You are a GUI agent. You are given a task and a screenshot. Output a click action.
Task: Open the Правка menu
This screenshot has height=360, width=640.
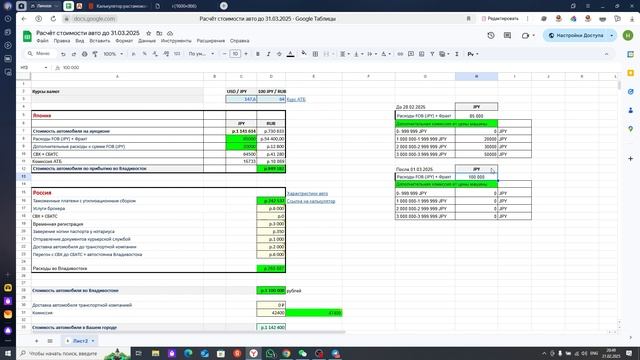(x=62, y=41)
